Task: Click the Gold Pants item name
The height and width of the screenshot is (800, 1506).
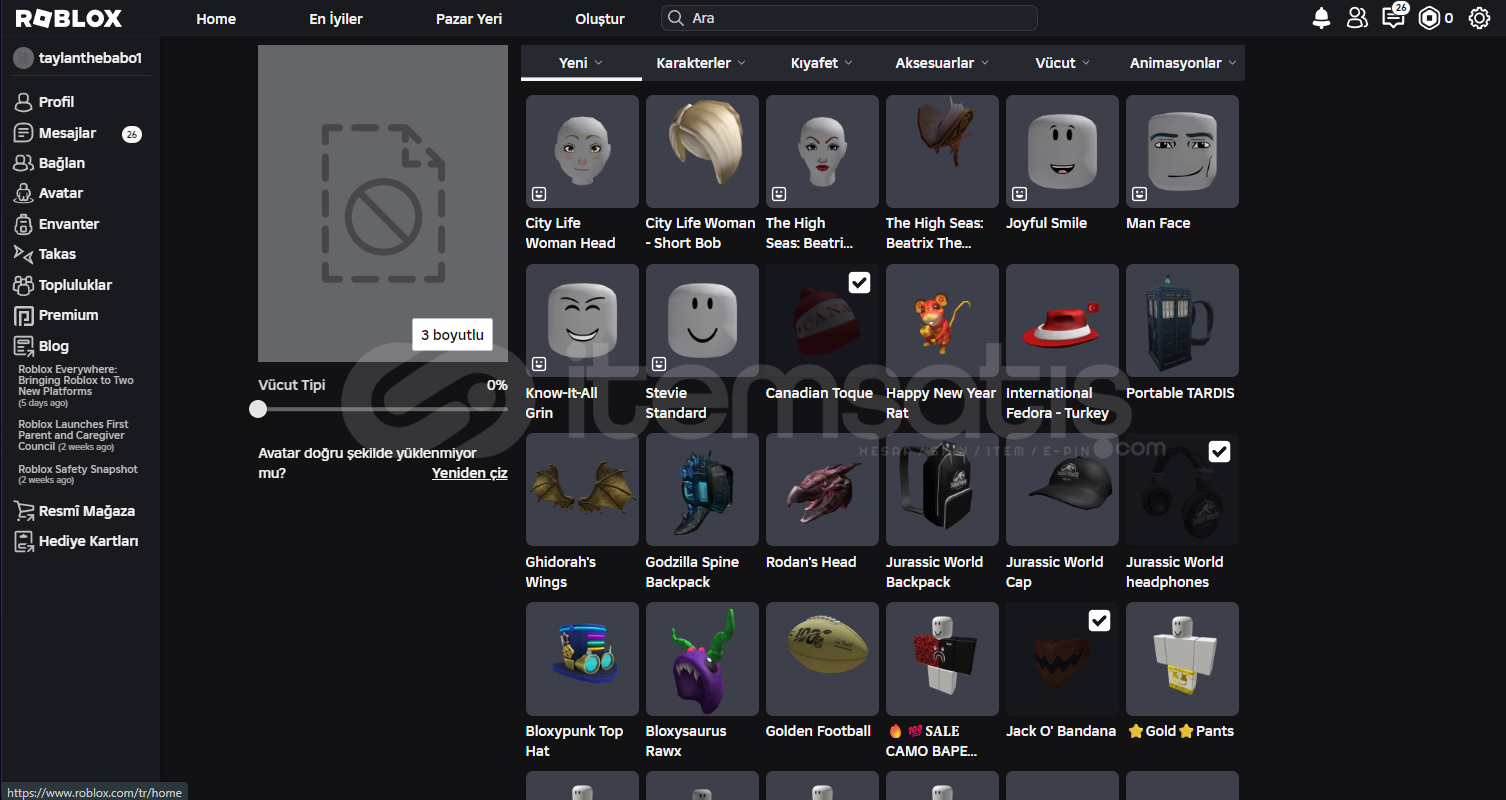Action: (x=1180, y=731)
